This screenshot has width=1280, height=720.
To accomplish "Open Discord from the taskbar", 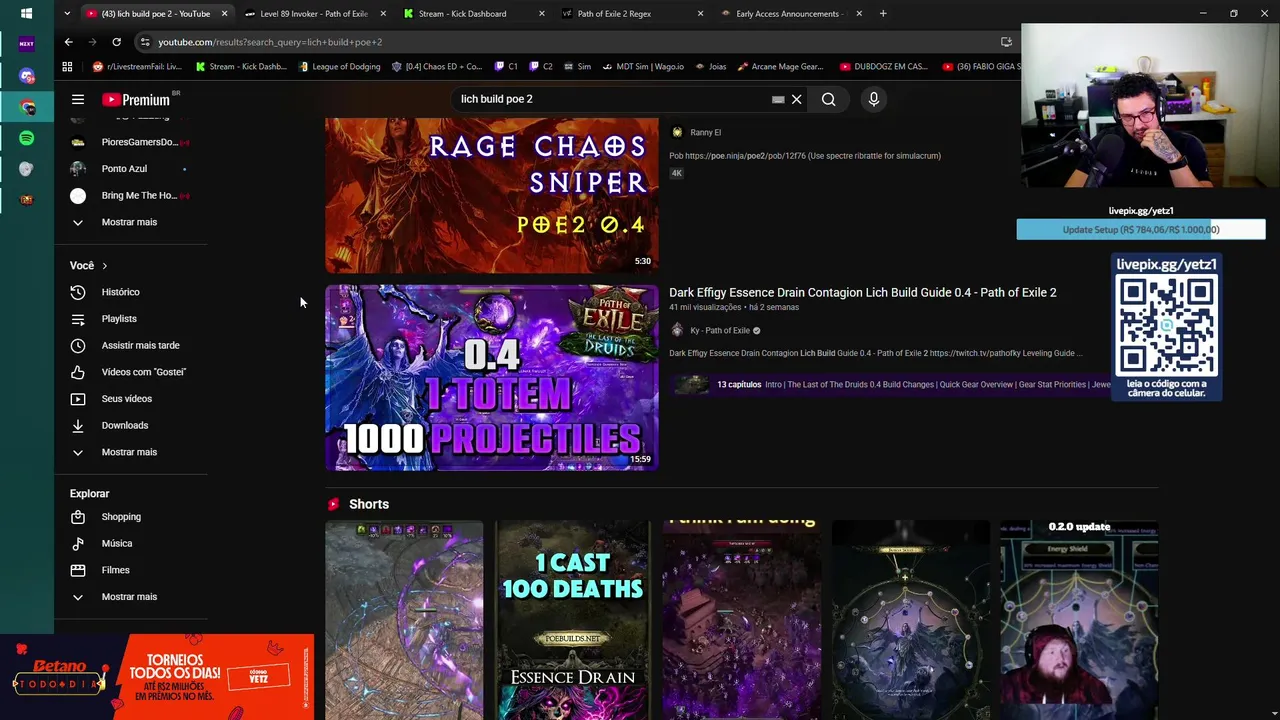I will tap(26, 76).
